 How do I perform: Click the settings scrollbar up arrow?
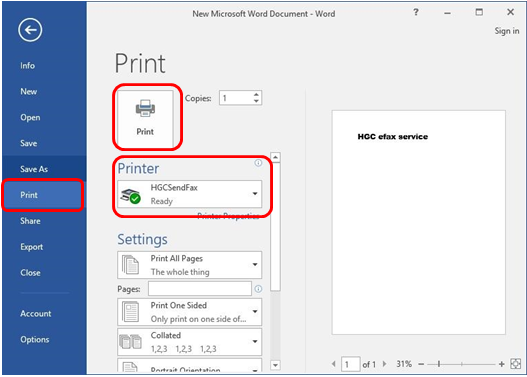[x=275, y=157]
